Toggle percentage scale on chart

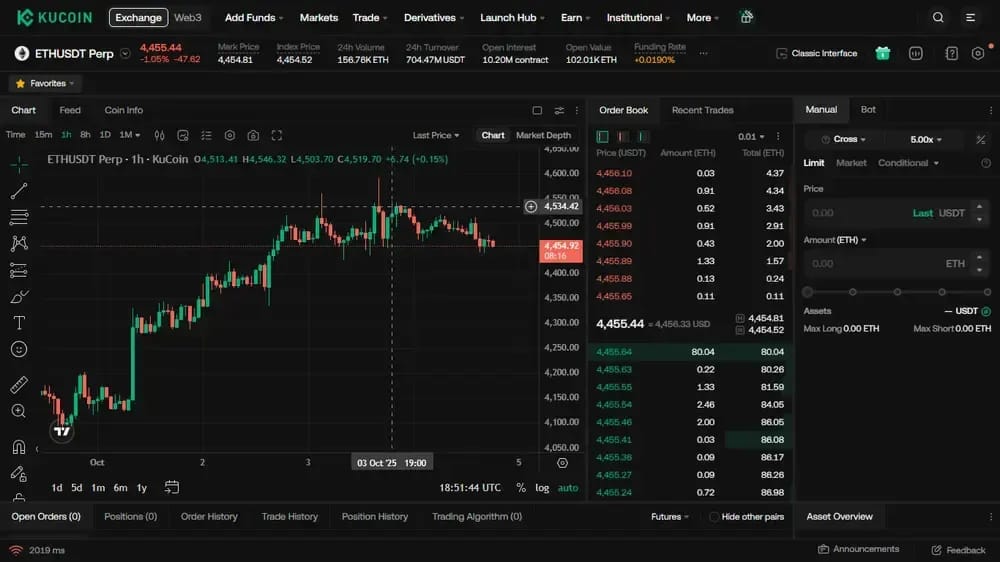click(x=521, y=487)
